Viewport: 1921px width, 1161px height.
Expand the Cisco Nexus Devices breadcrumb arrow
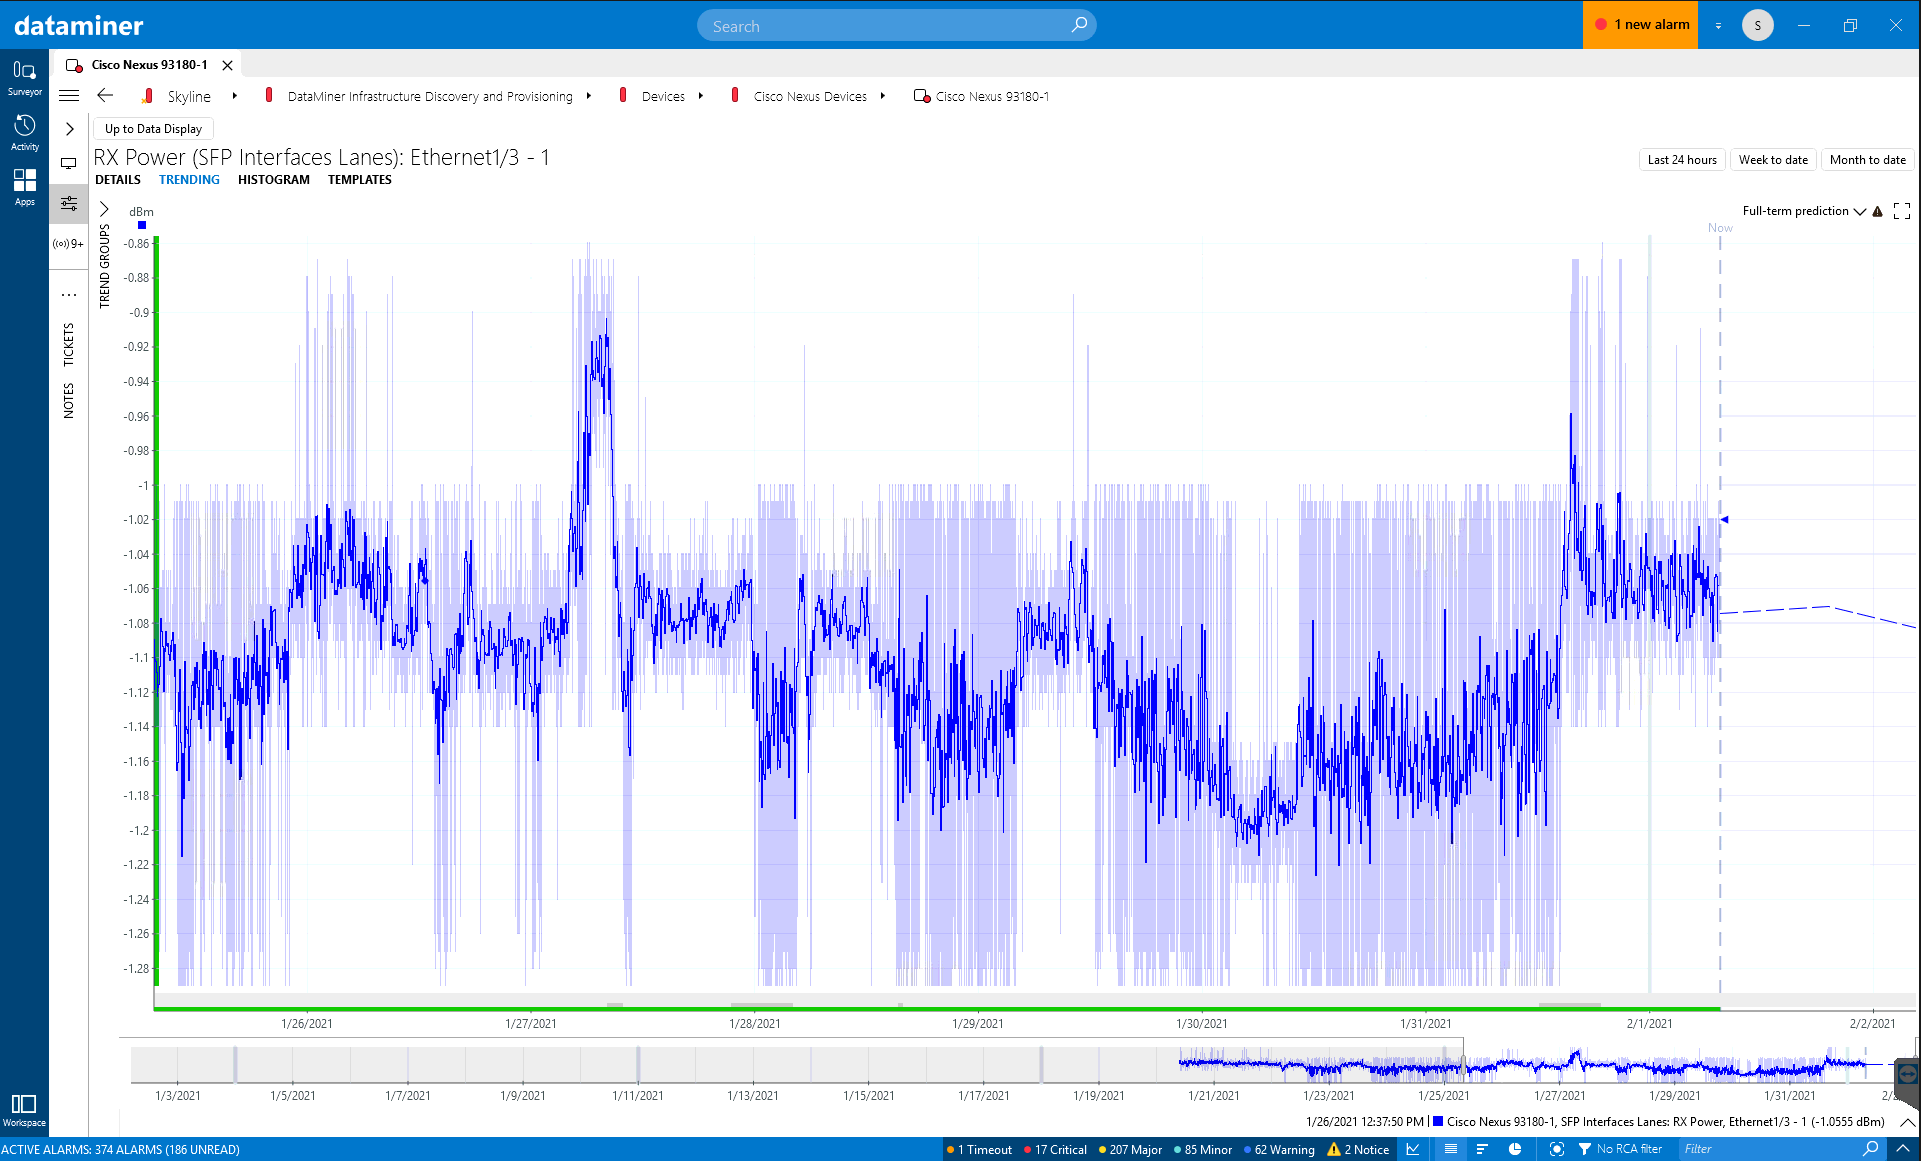coord(883,96)
